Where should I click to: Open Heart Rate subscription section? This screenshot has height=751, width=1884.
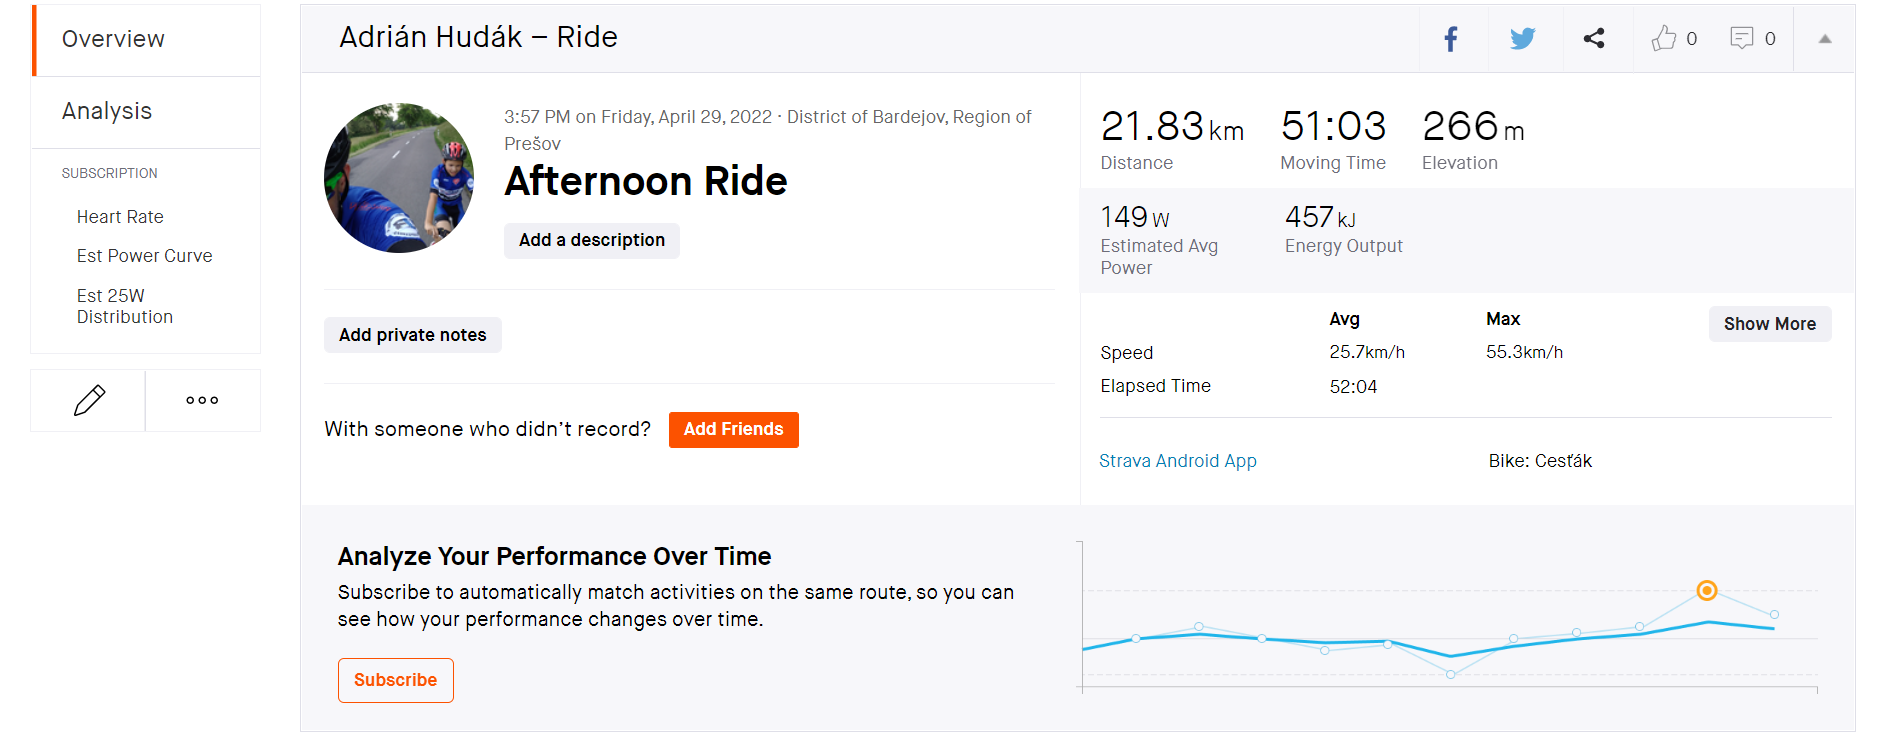[120, 217]
